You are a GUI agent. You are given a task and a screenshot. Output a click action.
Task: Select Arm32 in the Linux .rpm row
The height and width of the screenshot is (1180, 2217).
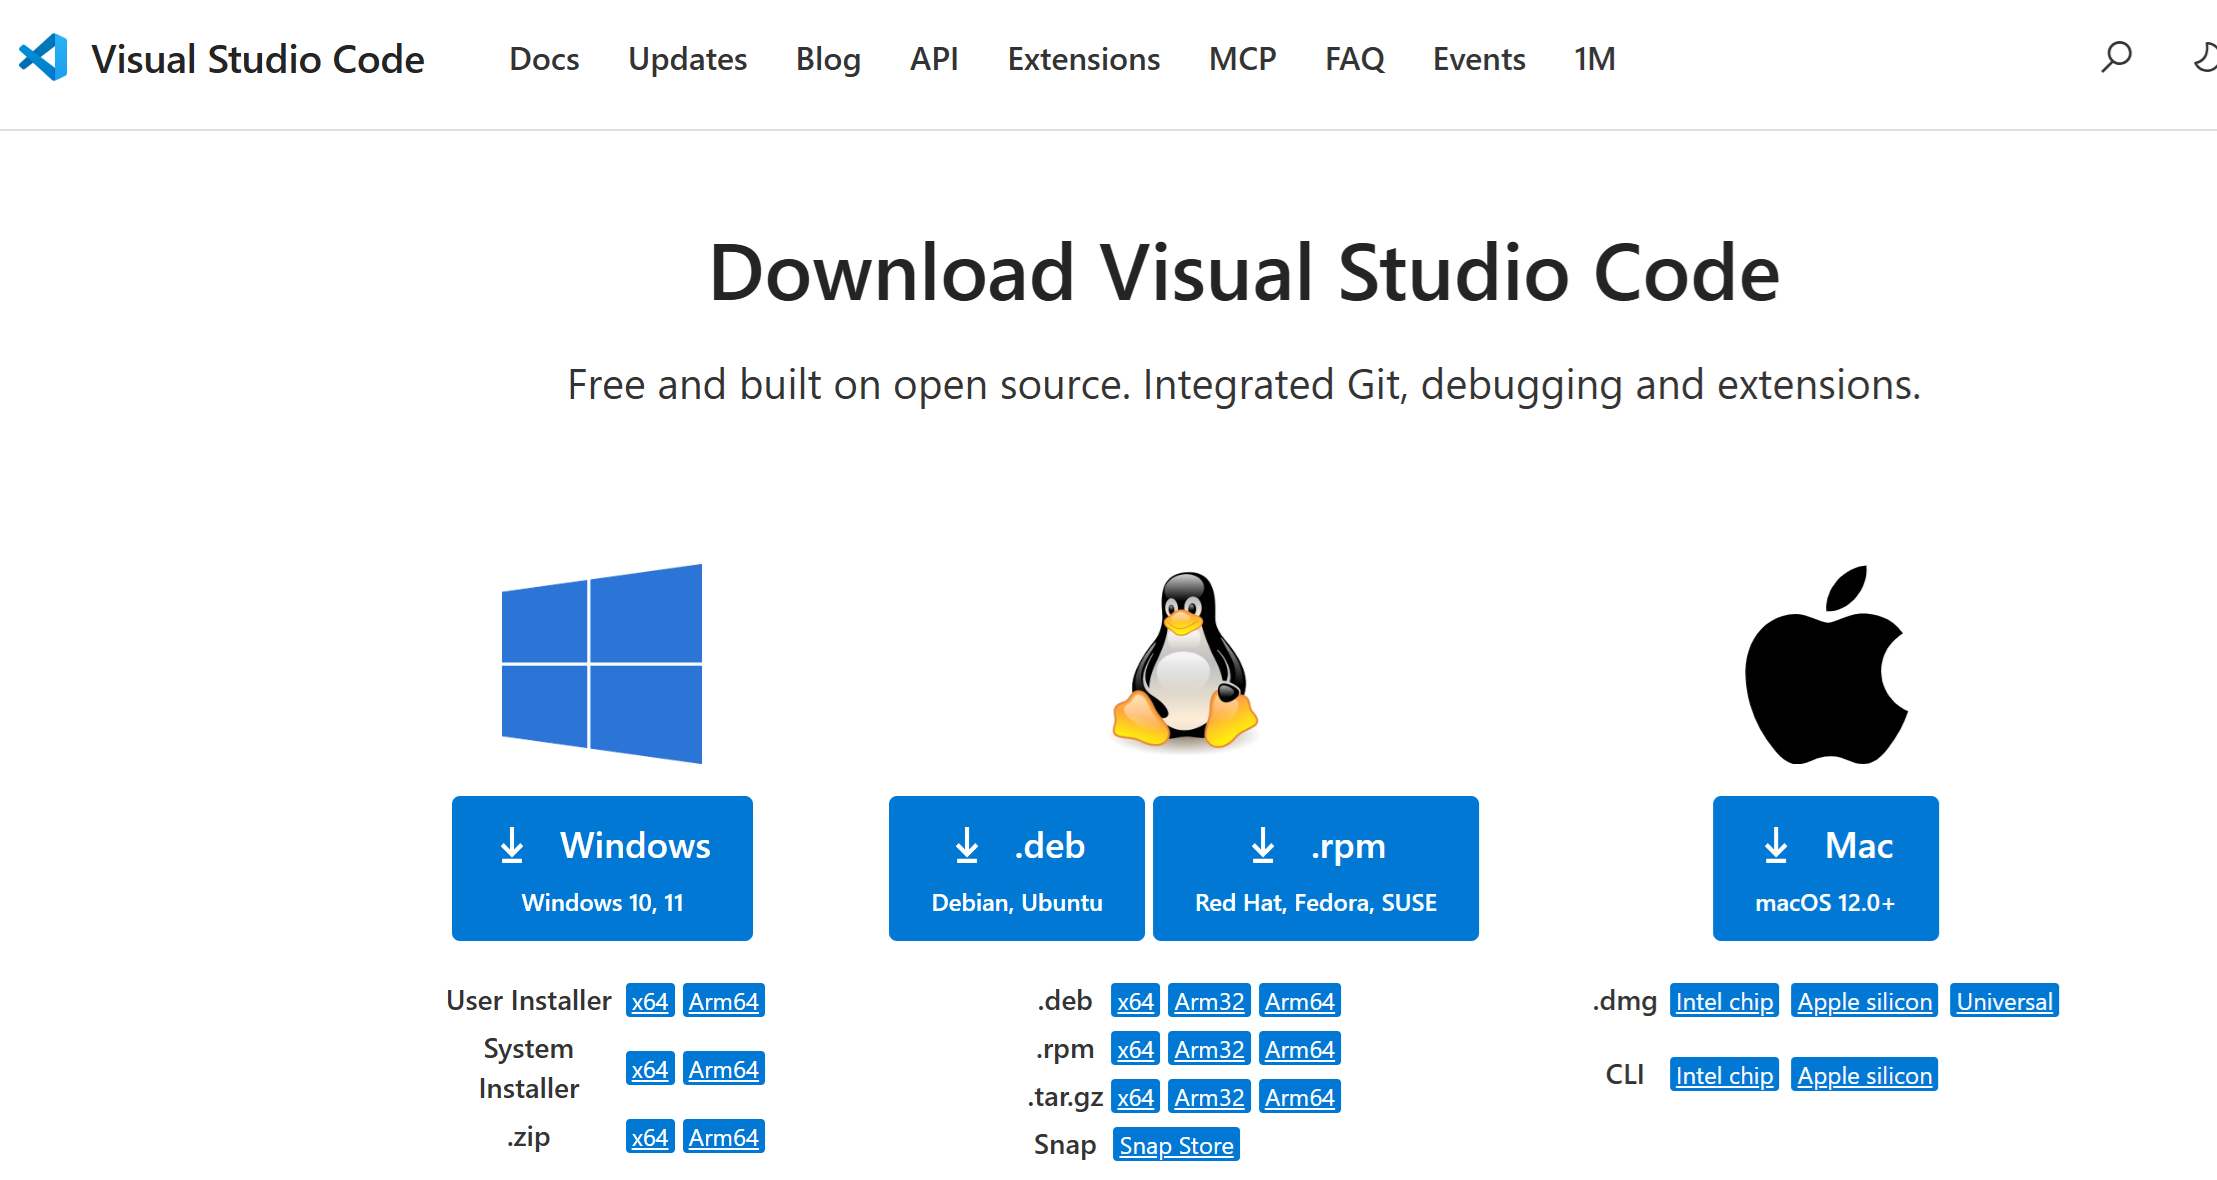[x=1210, y=1049]
